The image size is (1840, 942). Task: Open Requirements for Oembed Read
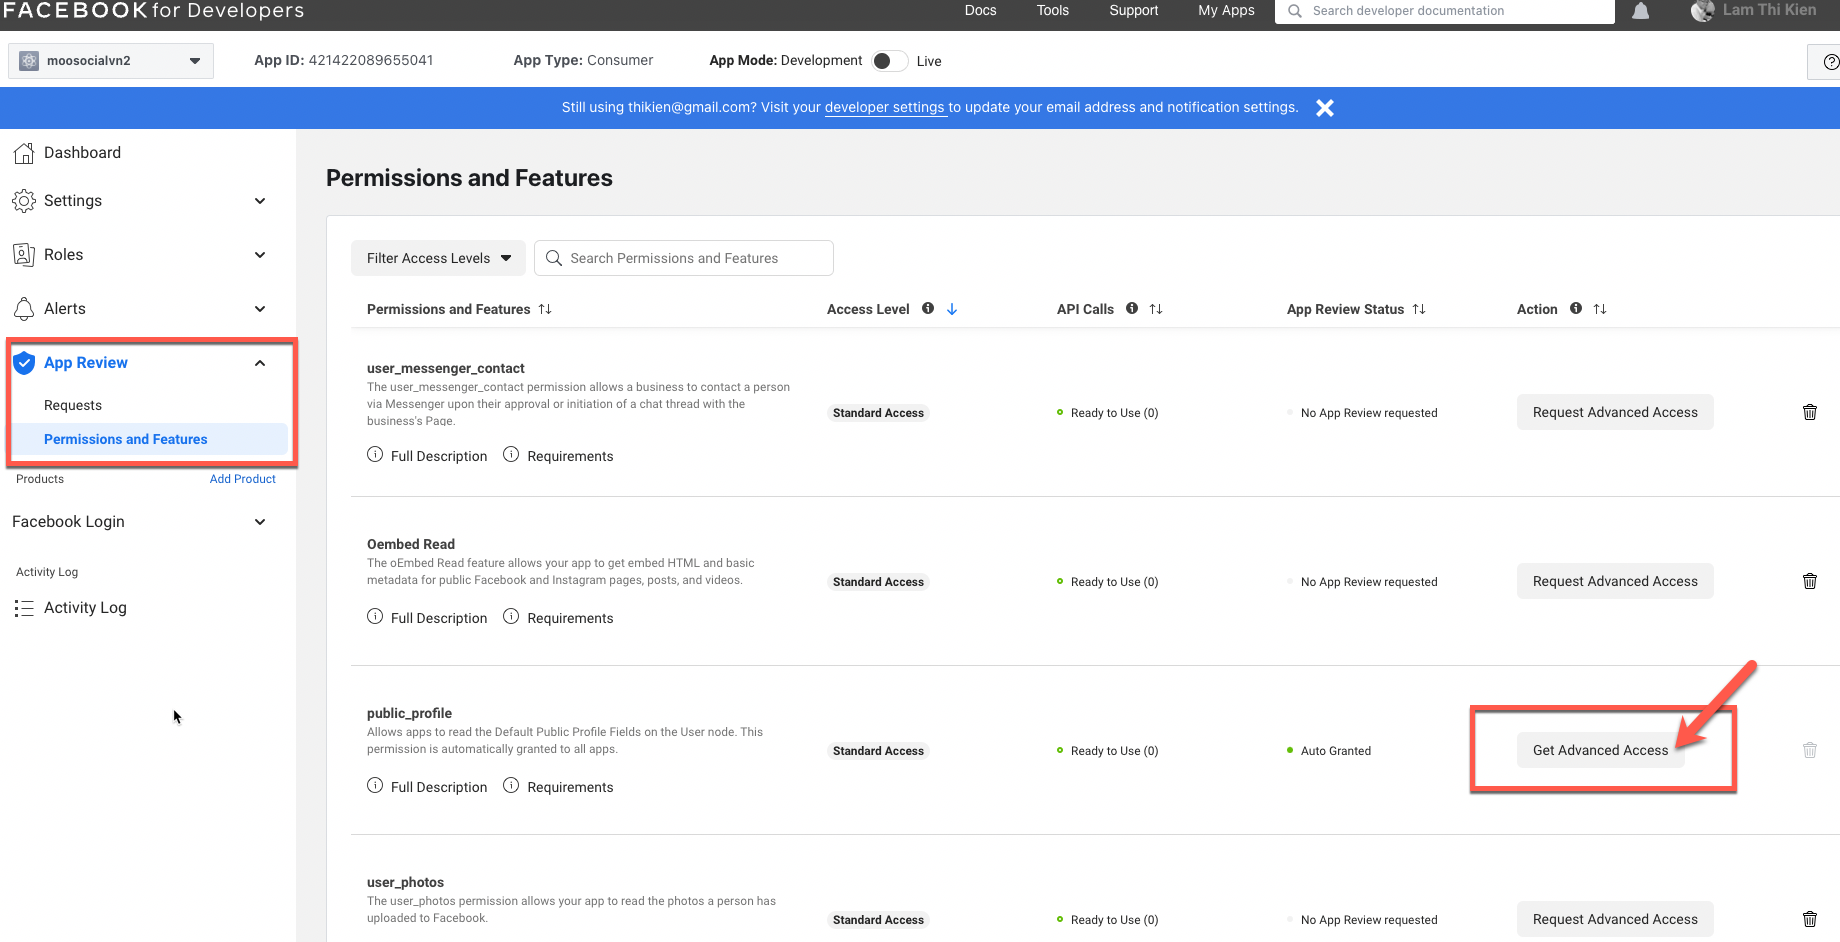pyautogui.click(x=558, y=617)
